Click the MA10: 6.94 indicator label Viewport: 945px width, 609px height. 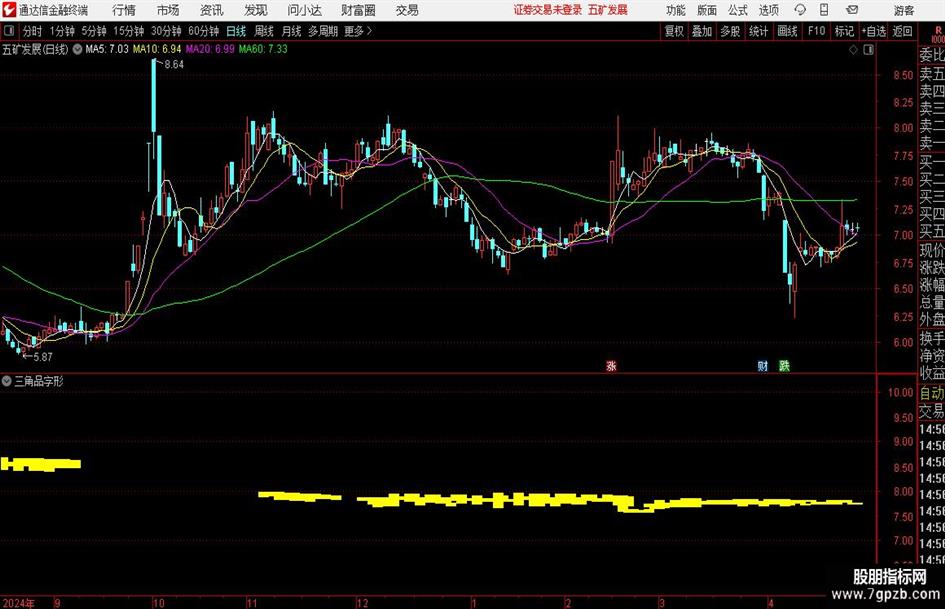pos(157,49)
